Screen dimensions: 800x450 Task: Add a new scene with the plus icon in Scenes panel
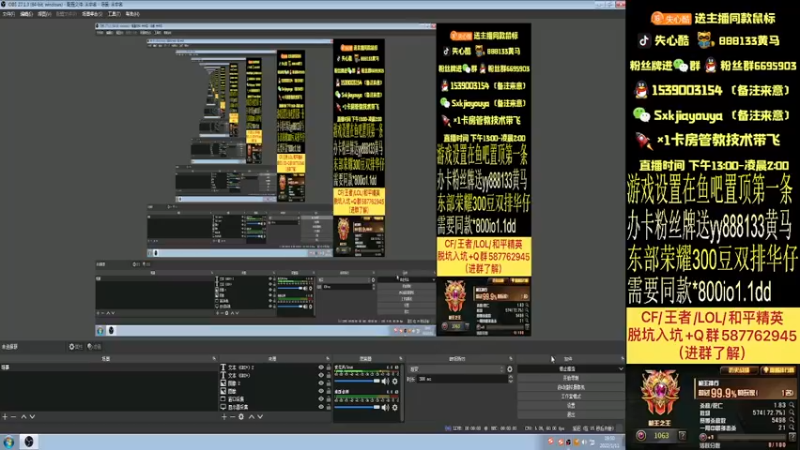tap(5, 417)
